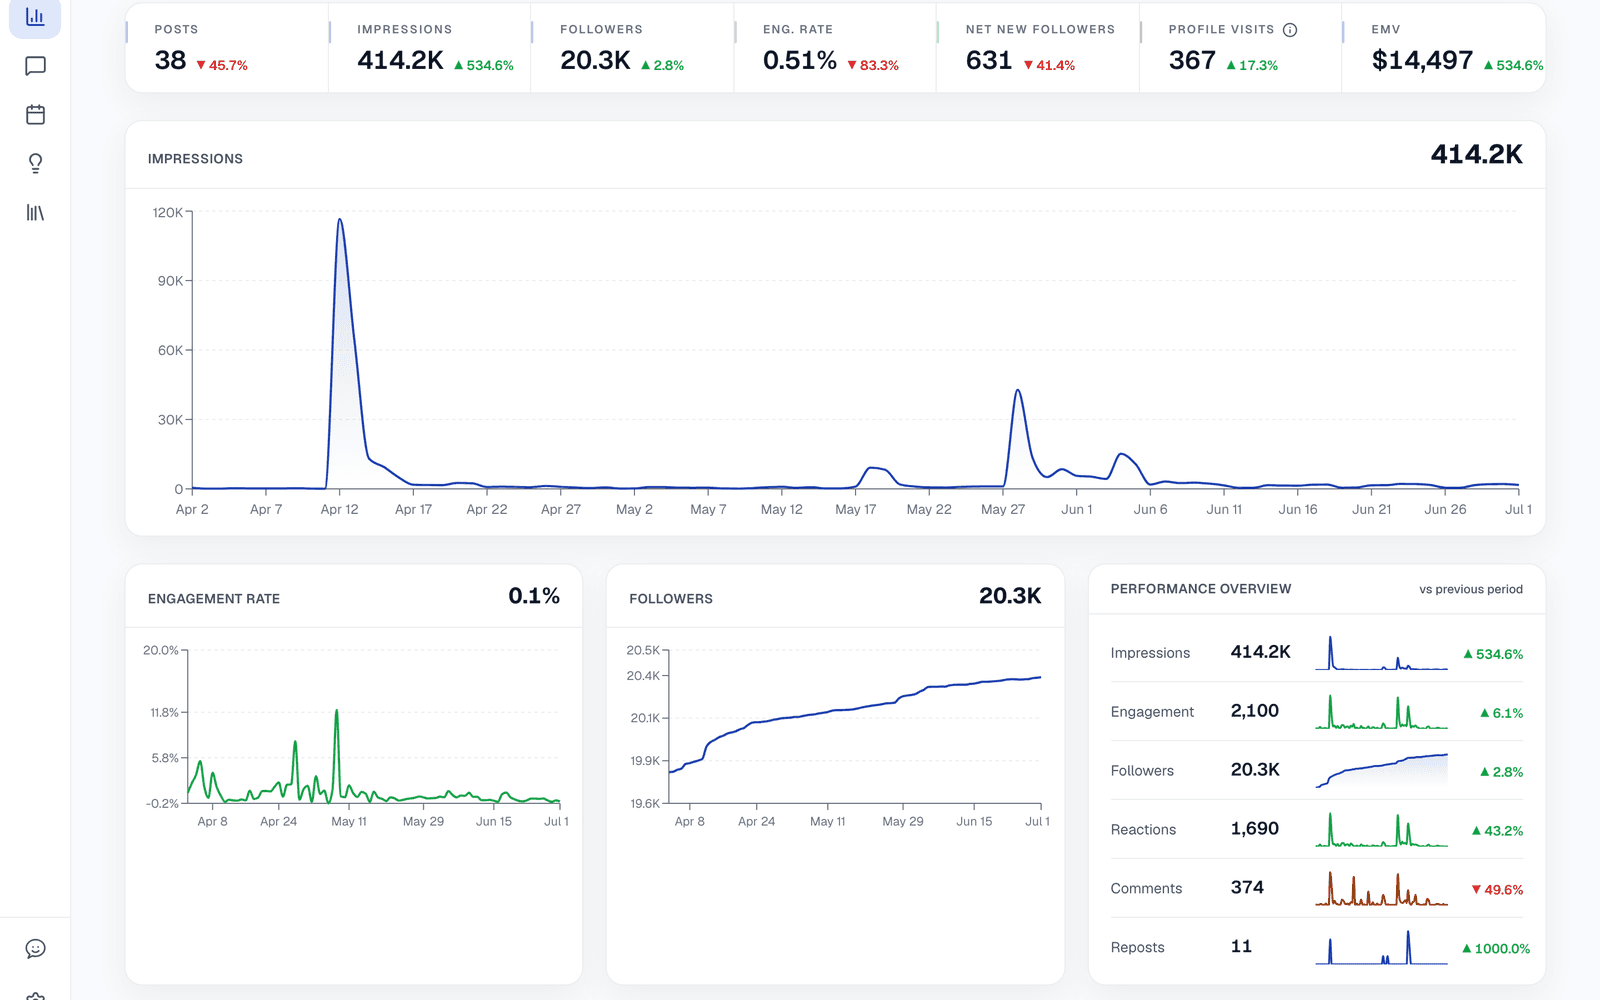Select the Impressions stat card showing 414.2K

[430, 48]
